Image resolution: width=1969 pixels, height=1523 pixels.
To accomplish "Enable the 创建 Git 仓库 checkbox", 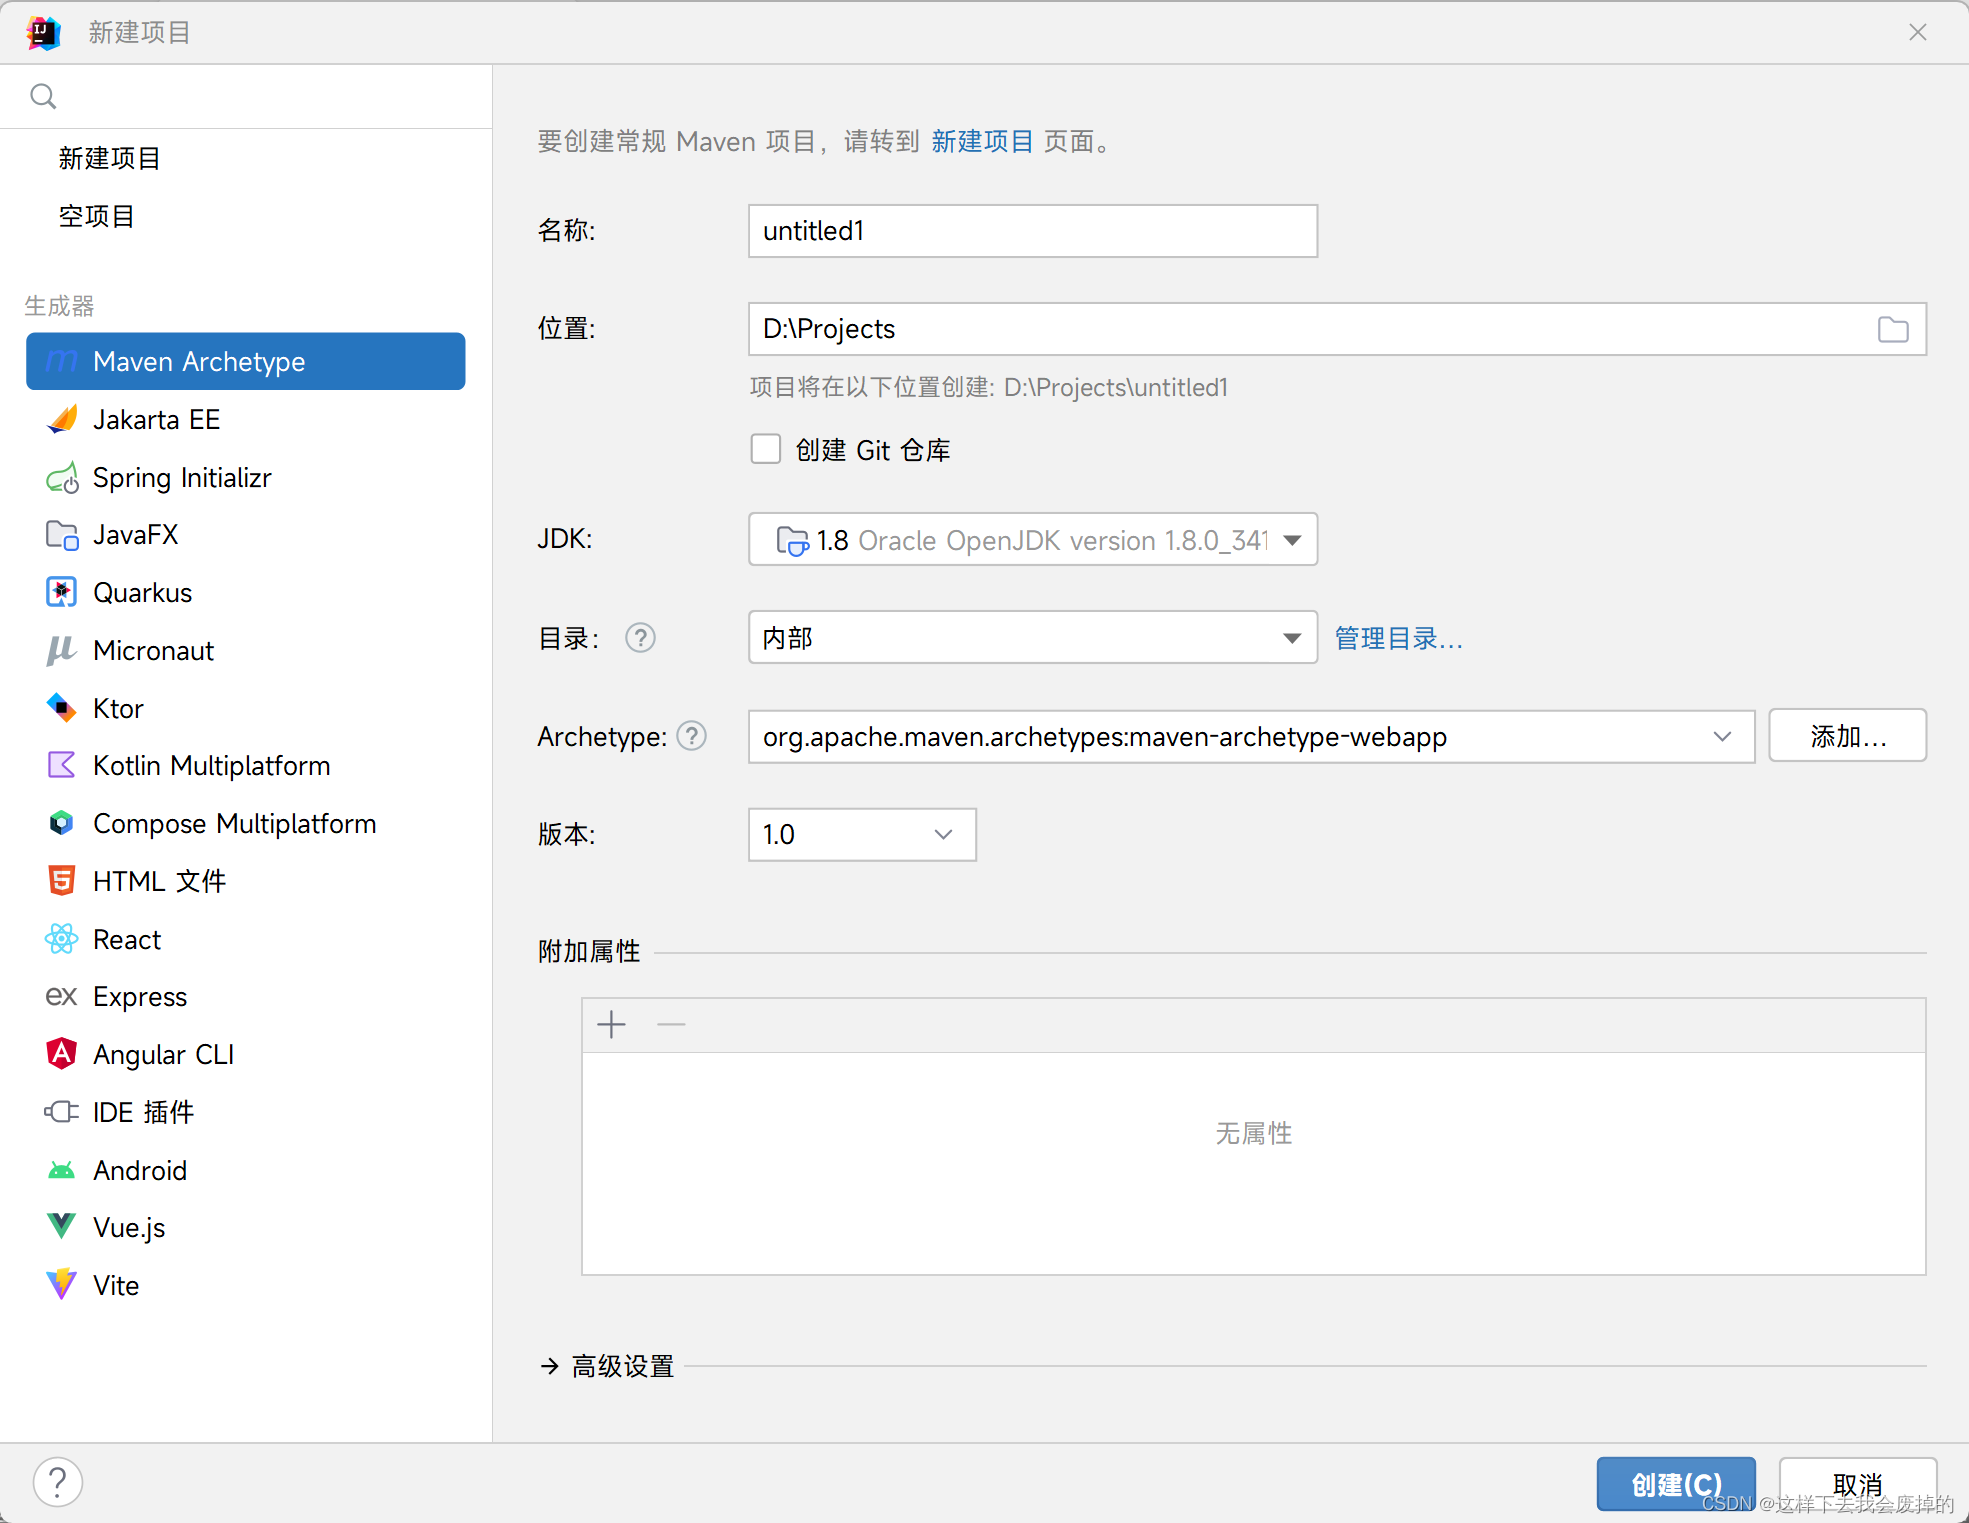I will pos(765,449).
